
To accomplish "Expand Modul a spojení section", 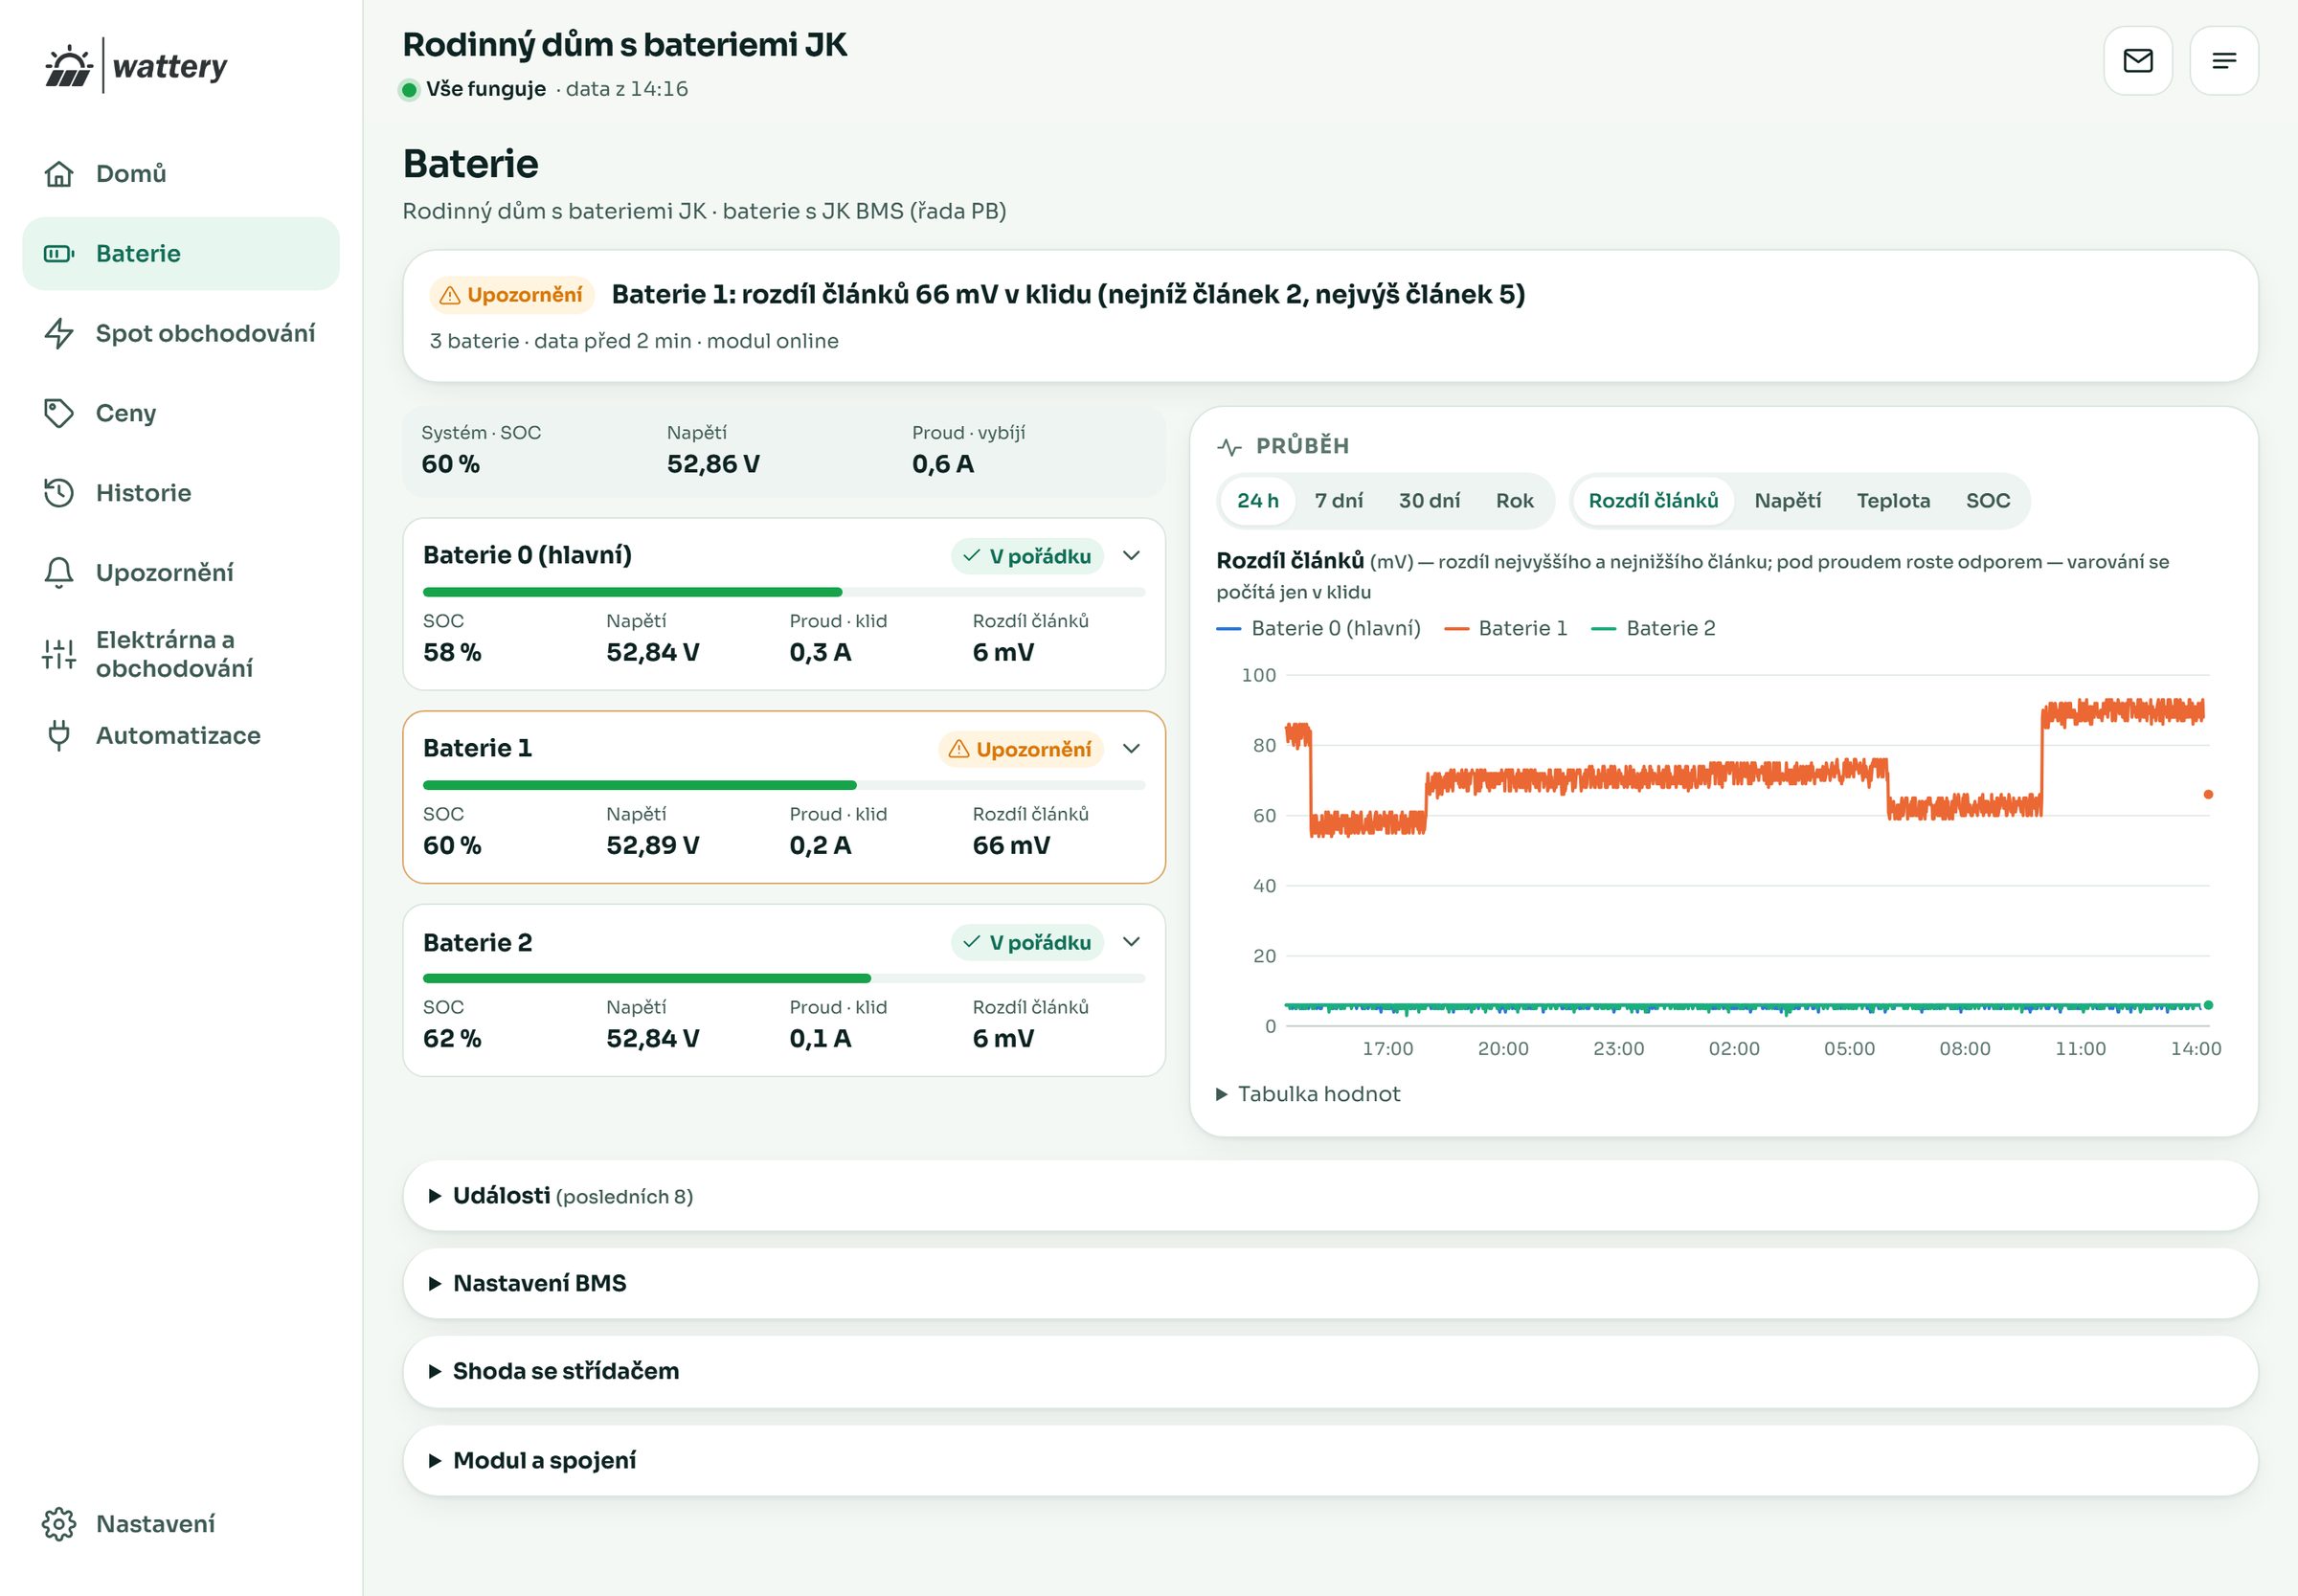I will (x=1330, y=1460).
